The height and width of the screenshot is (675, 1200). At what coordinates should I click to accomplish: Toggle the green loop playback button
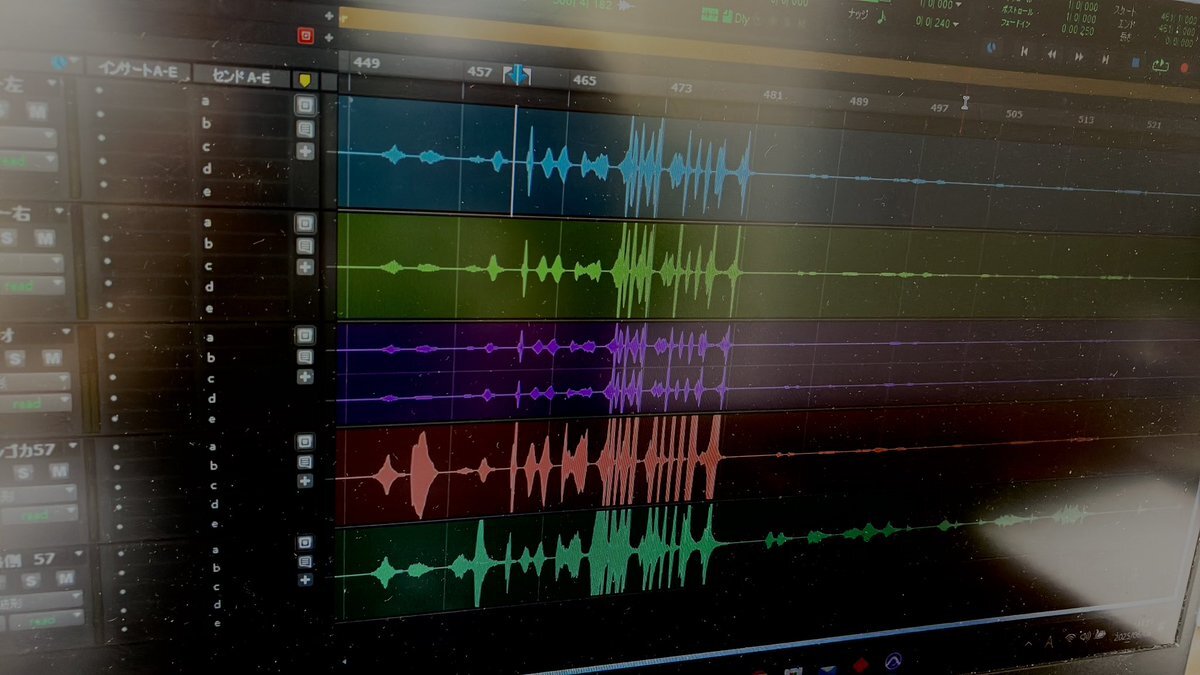1160,66
